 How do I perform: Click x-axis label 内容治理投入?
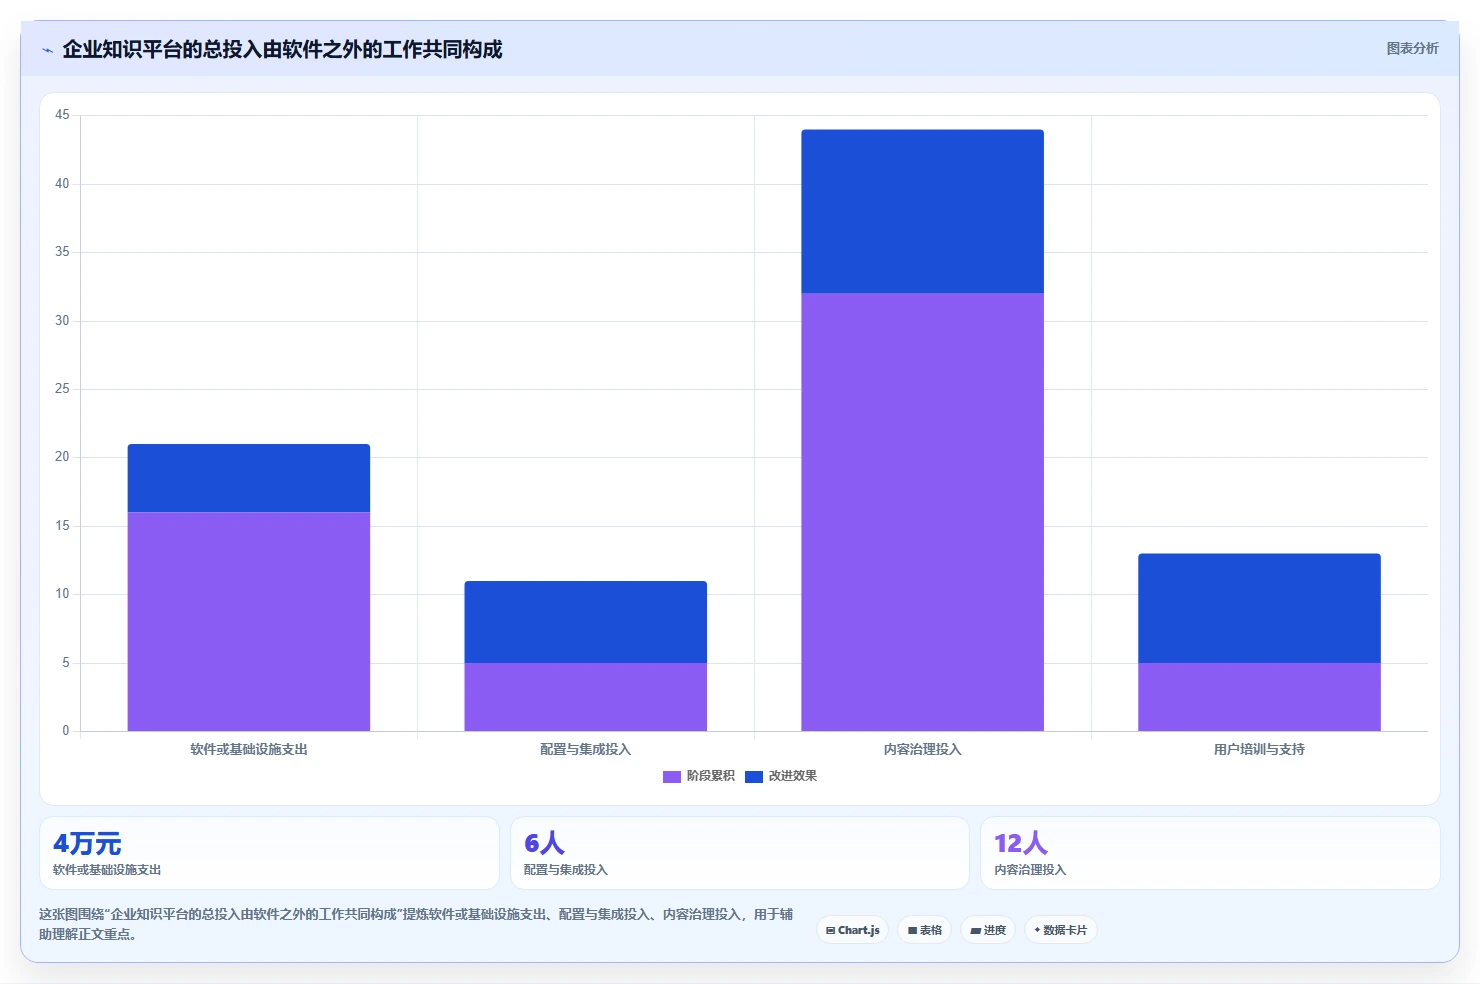point(923,749)
